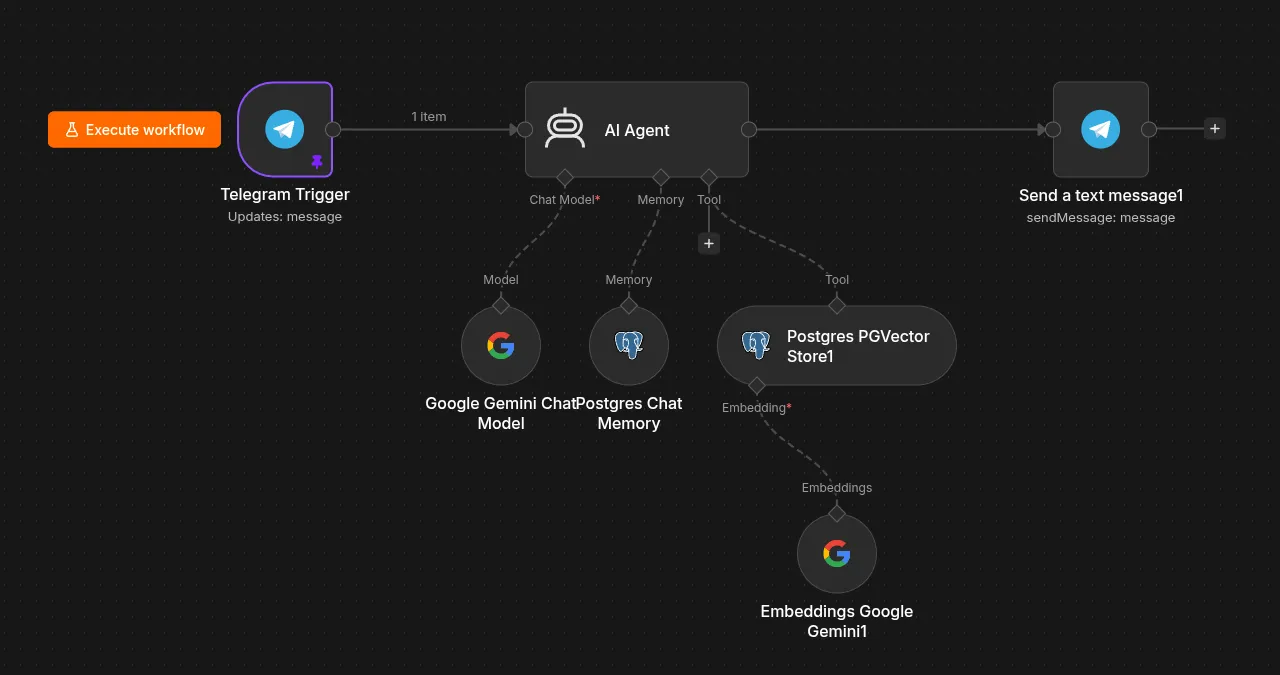
Task: Click the Model diamond atop Gemini Chat Model
Action: [501, 305]
